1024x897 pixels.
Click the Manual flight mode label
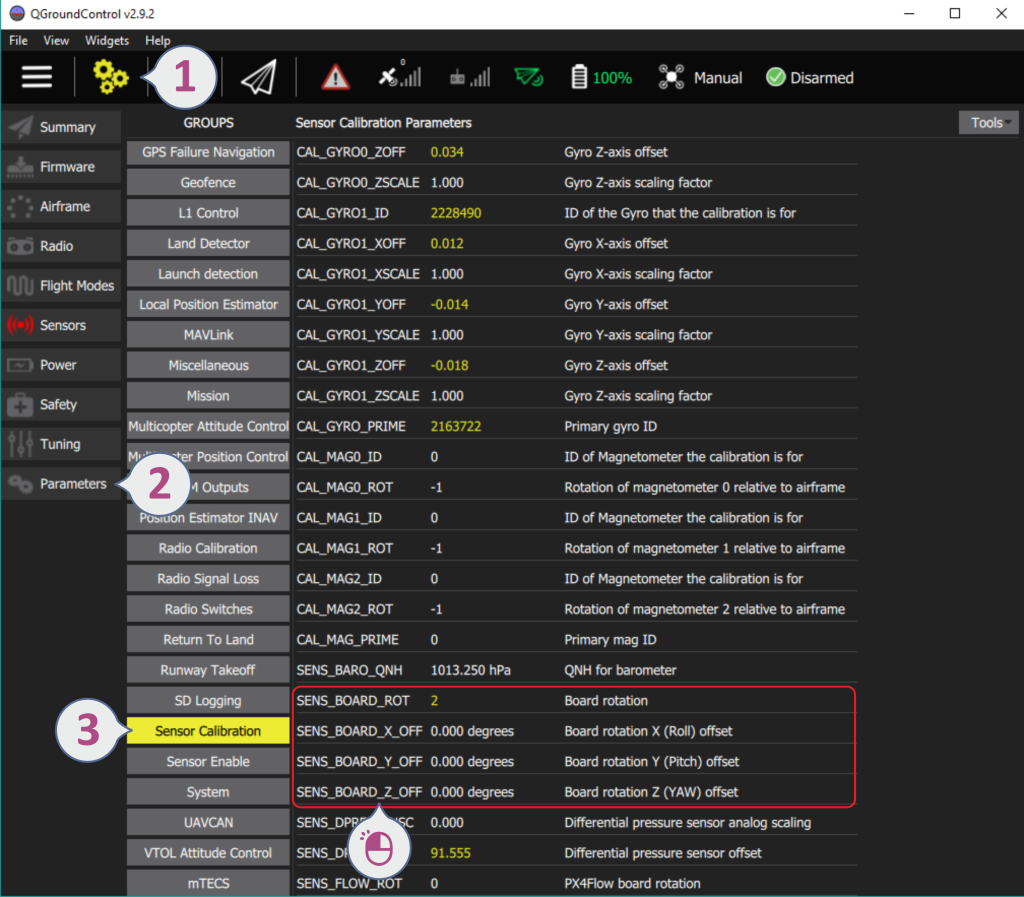coord(717,77)
